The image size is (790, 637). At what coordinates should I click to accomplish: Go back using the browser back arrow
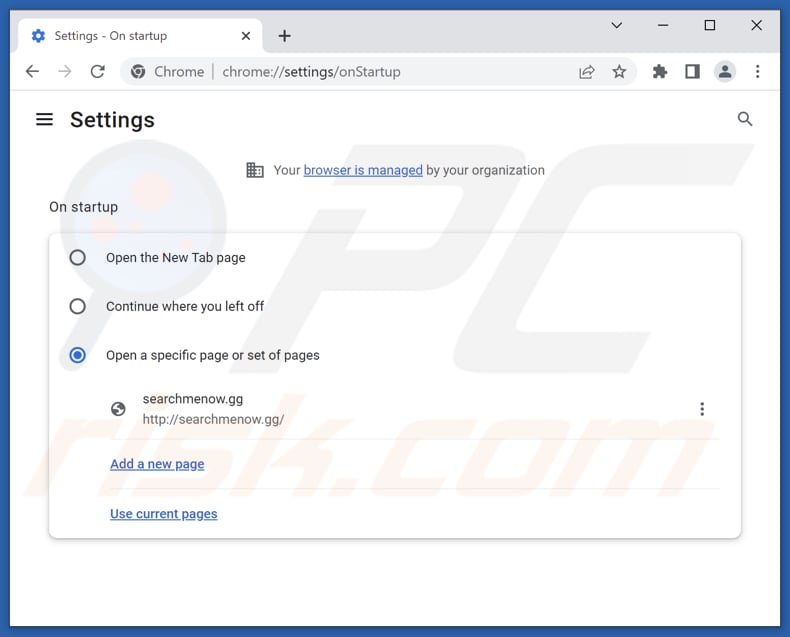point(32,72)
